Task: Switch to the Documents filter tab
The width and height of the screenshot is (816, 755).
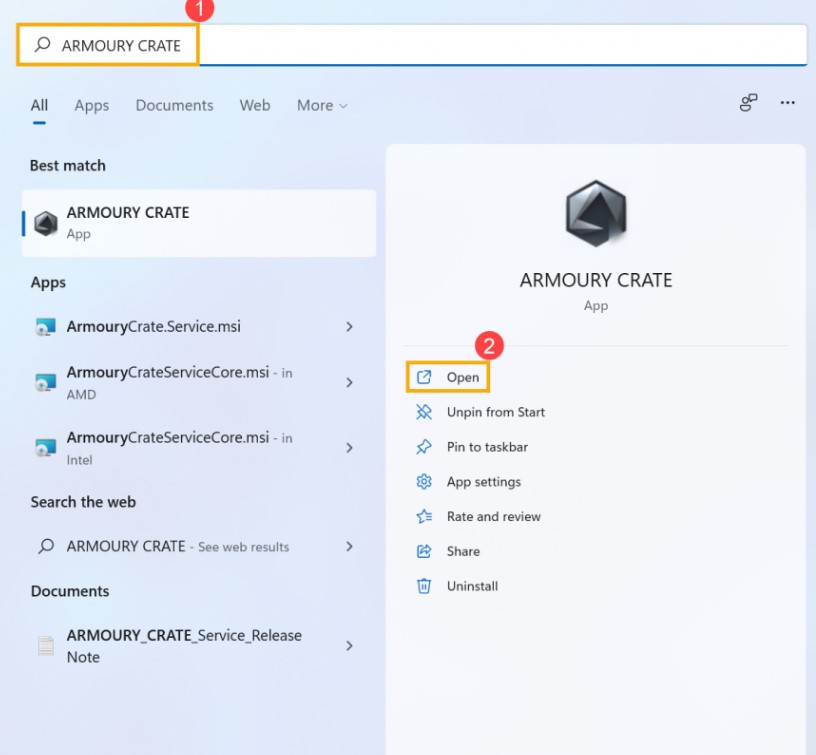Action: coord(174,105)
